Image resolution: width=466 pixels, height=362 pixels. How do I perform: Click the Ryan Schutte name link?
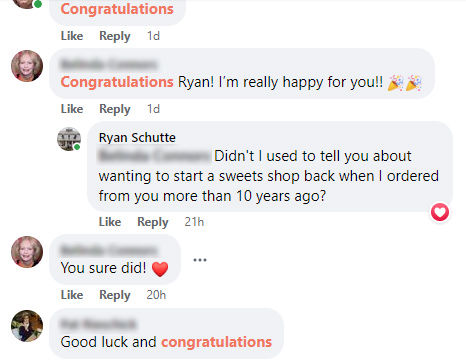click(x=137, y=137)
